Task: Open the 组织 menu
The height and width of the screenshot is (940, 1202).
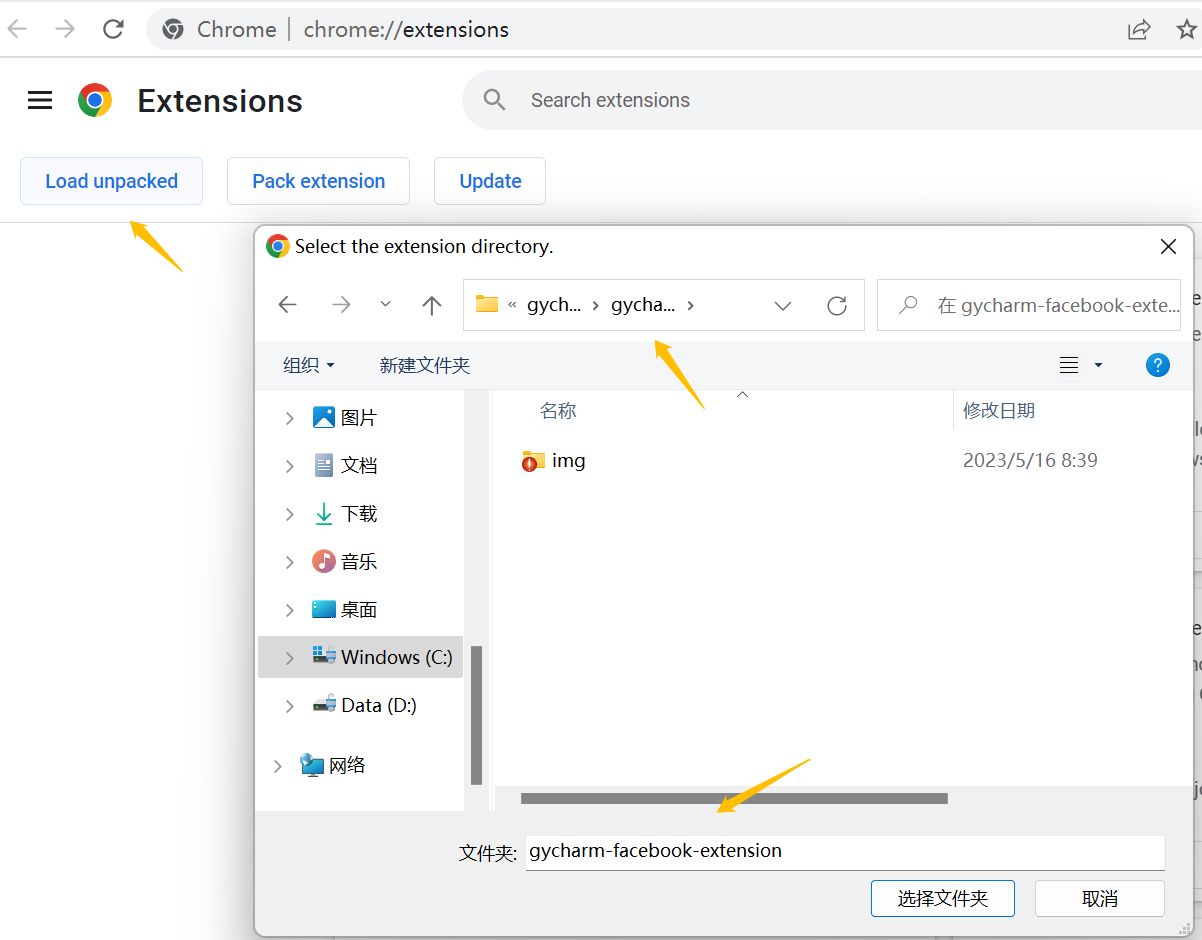Action: [x=308, y=365]
